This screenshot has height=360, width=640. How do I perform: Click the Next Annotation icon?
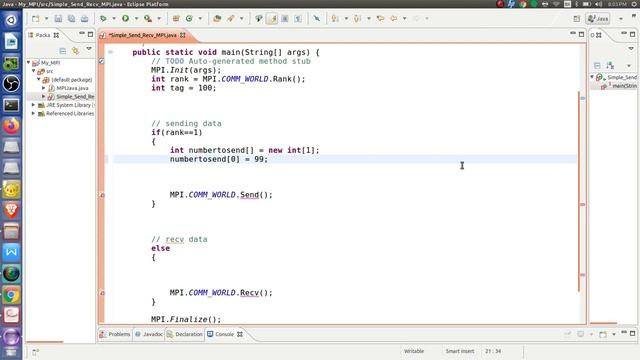(335, 18)
